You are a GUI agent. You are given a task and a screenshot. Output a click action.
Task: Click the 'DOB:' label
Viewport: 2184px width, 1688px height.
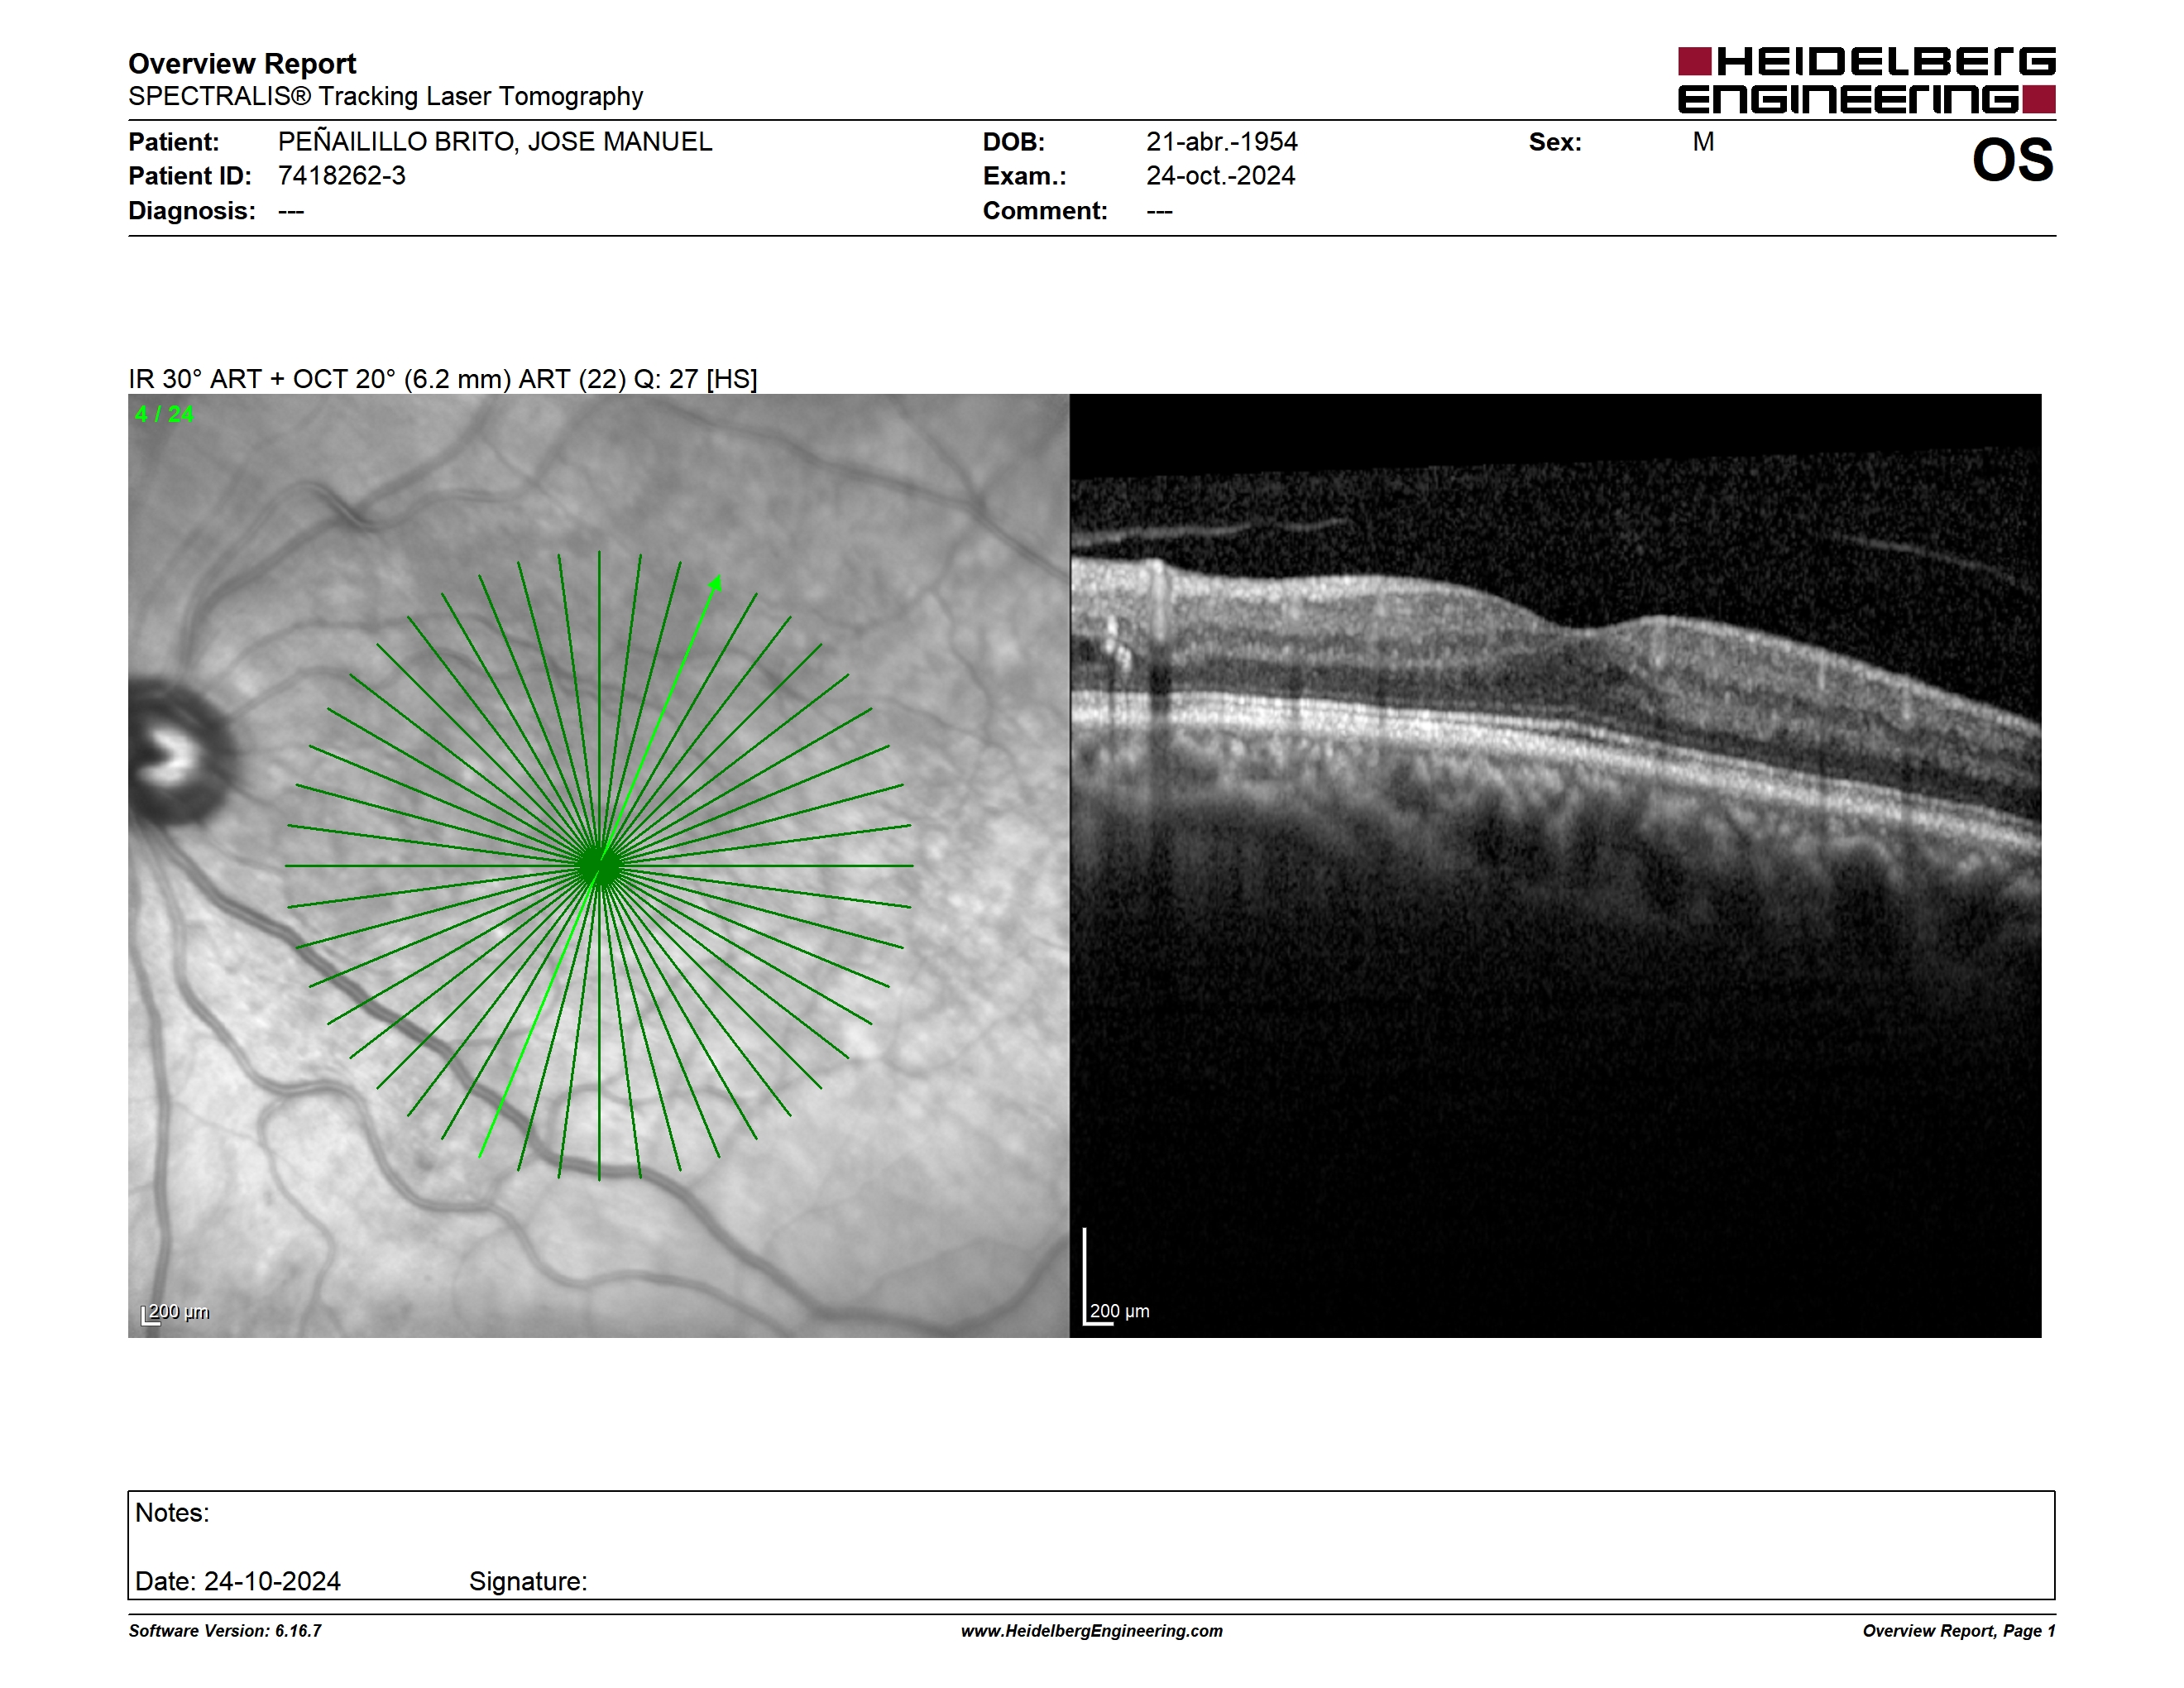[x=1014, y=142]
